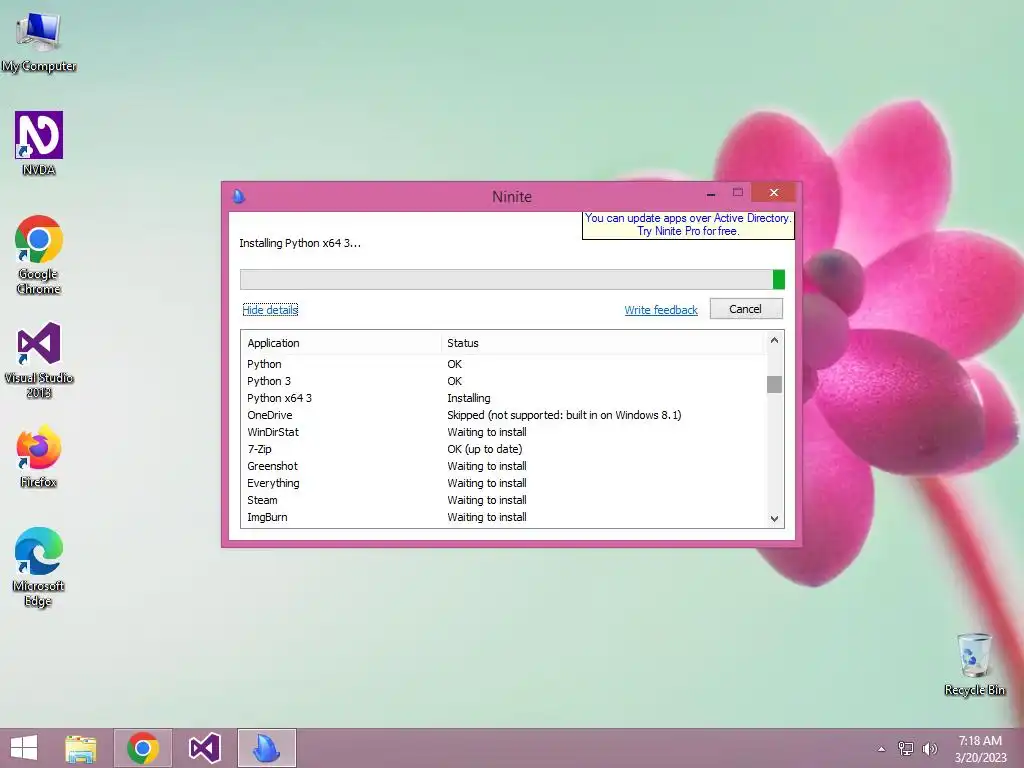Click the Ninite taskbar icon
This screenshot has width=1024, height=768.
266,748
